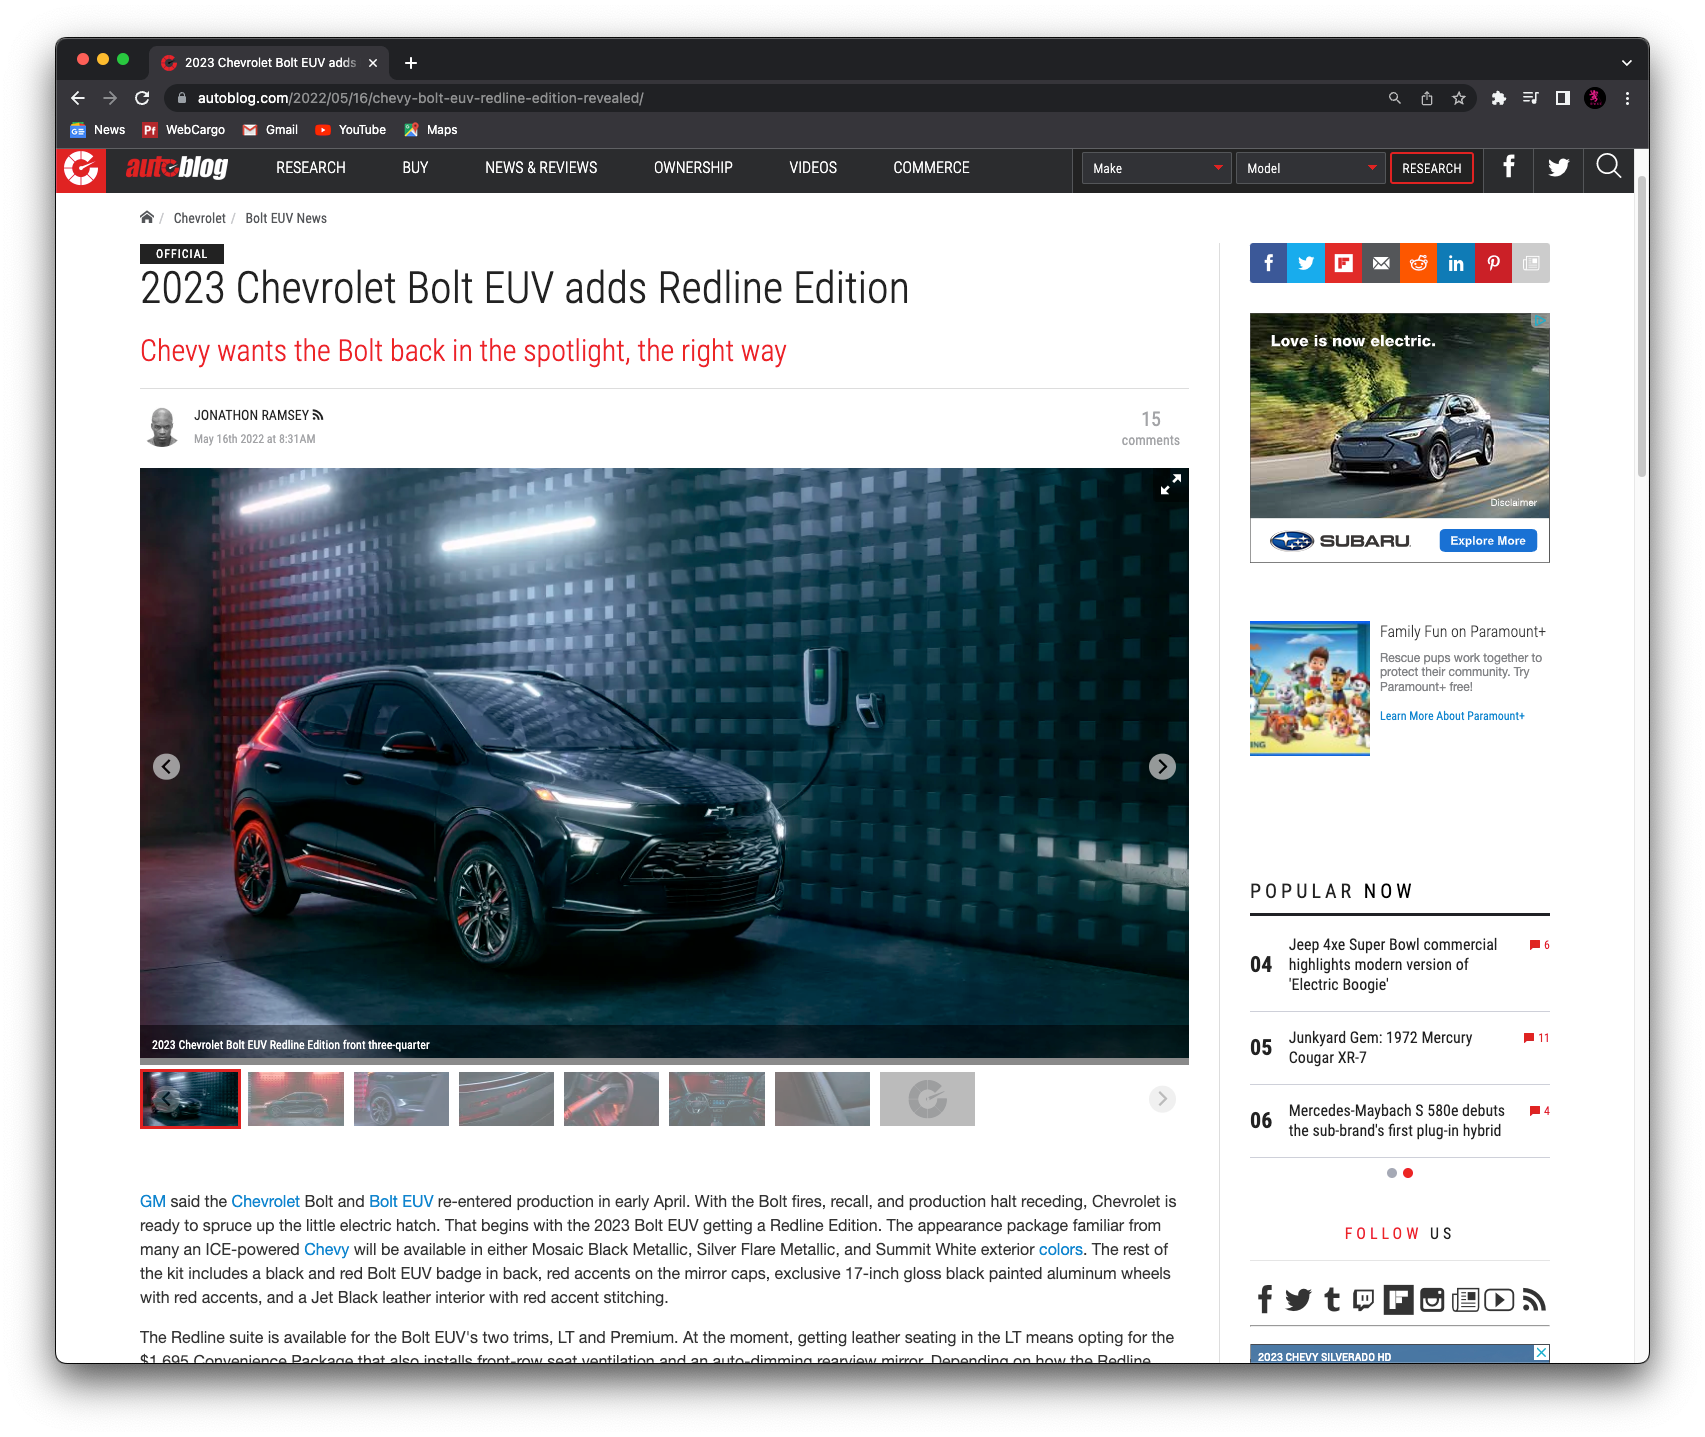Screen dimensions: 1705x1437
Task: Bookmark this page with star icon
Action: [x=1459, y=98]
